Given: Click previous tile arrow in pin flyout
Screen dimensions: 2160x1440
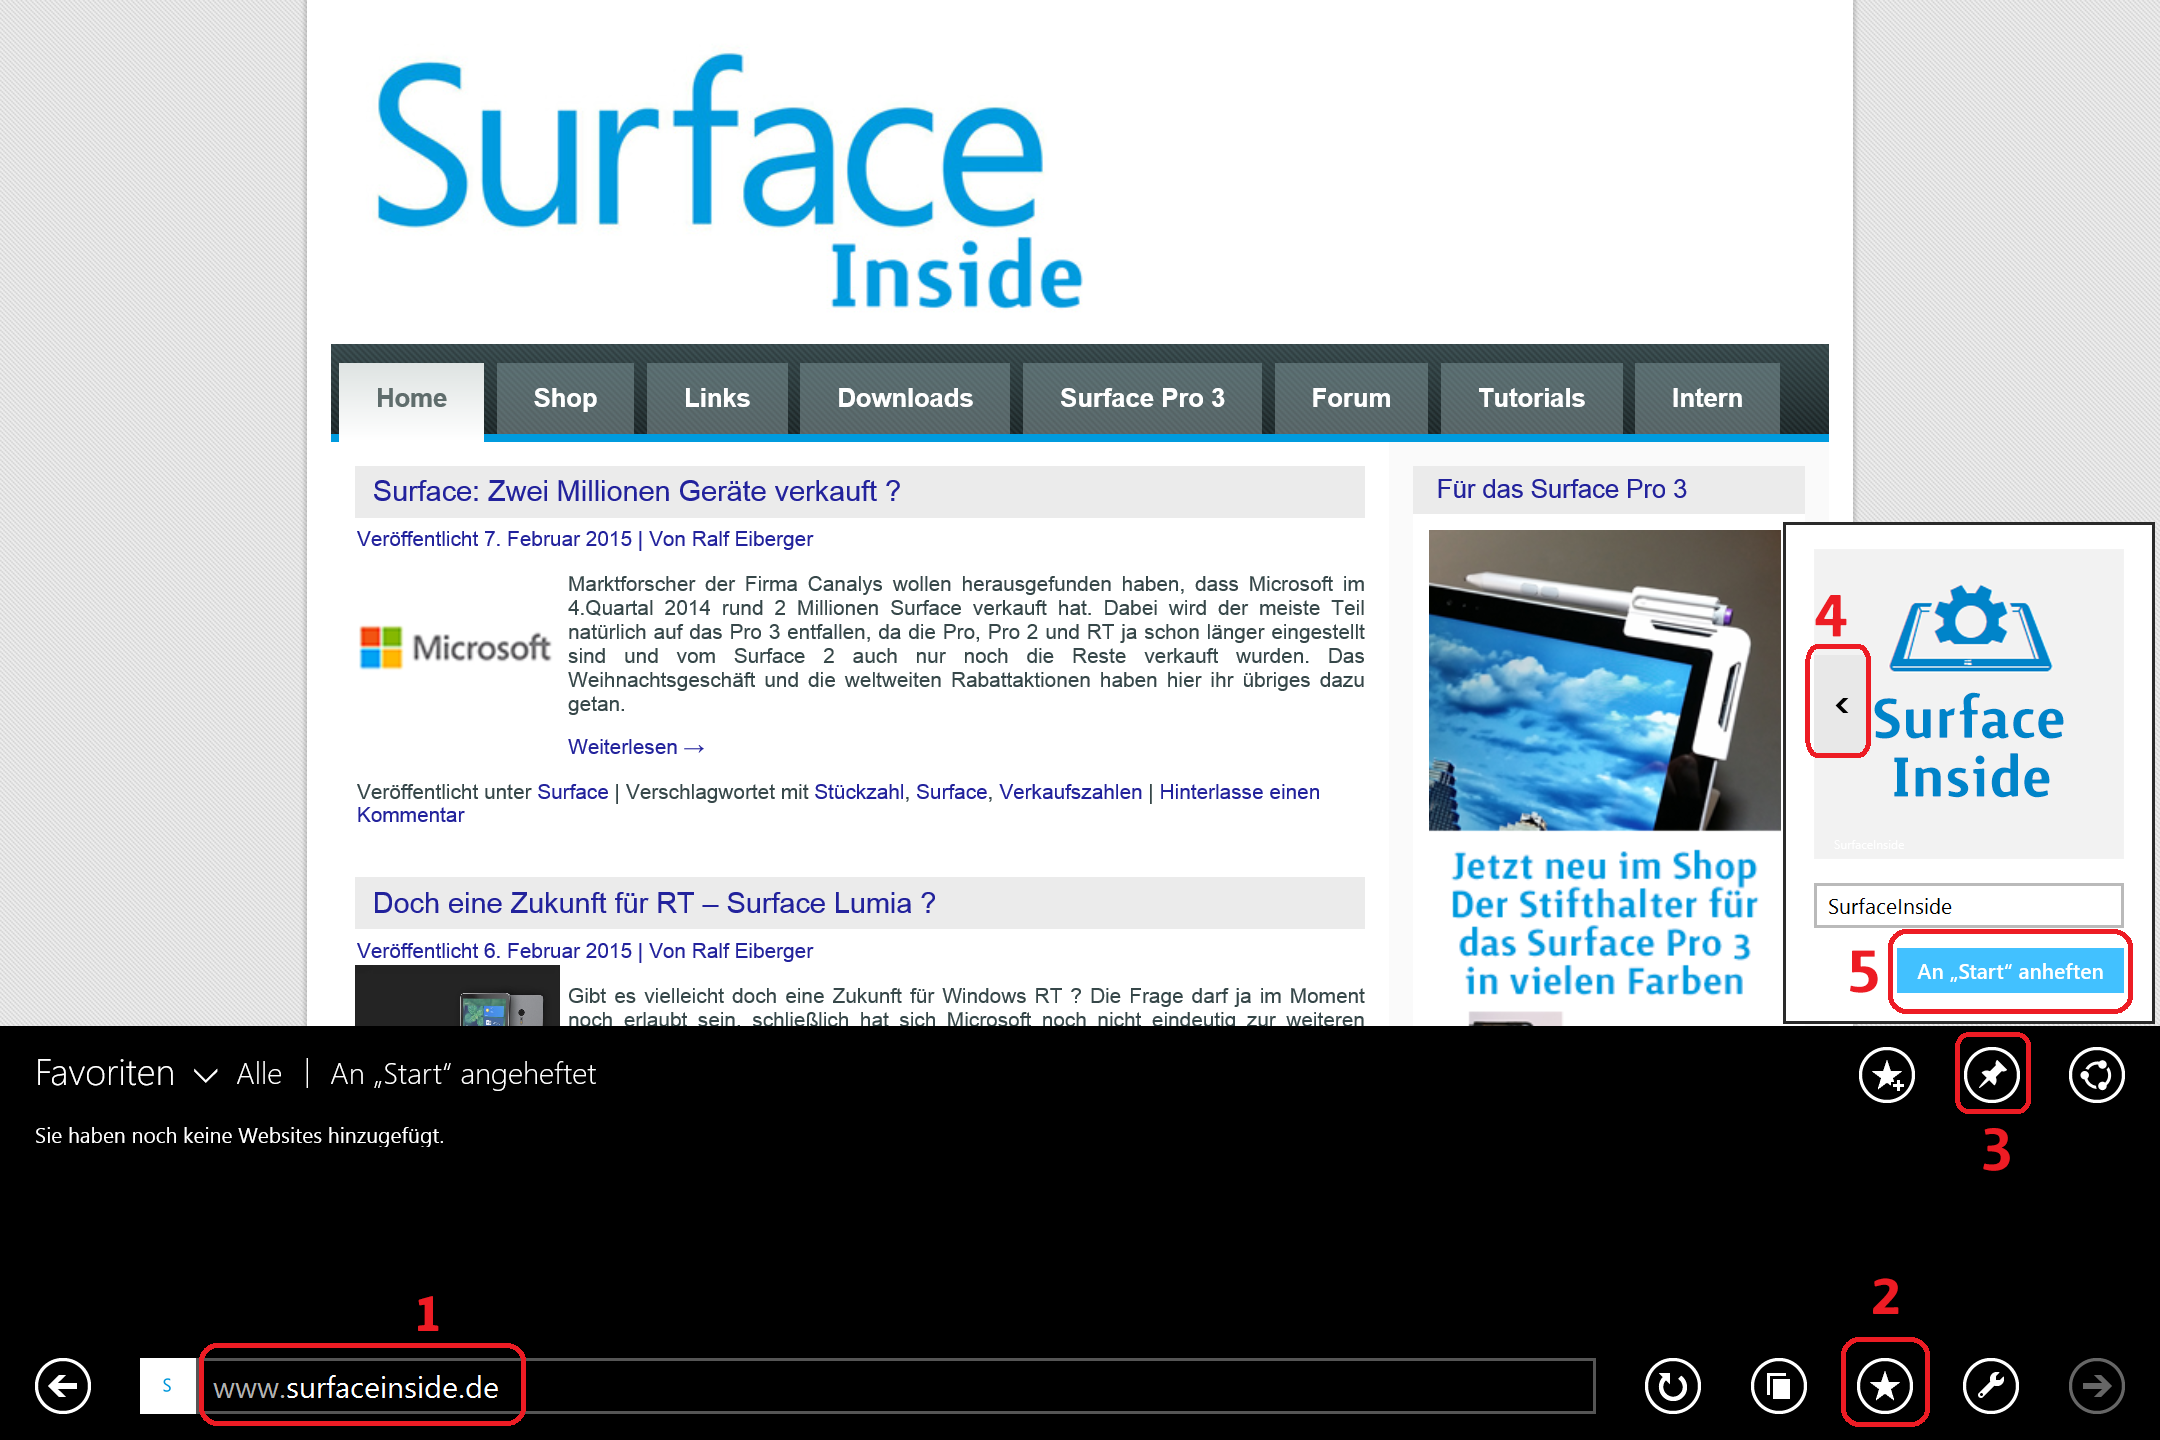Looking at the screenshot, I should (1840, 705).
